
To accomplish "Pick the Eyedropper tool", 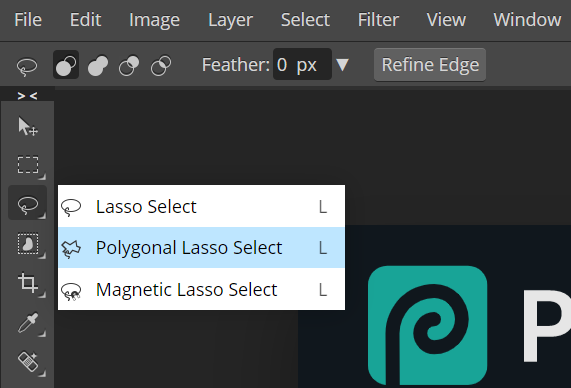I will click(x=28, y=322).
